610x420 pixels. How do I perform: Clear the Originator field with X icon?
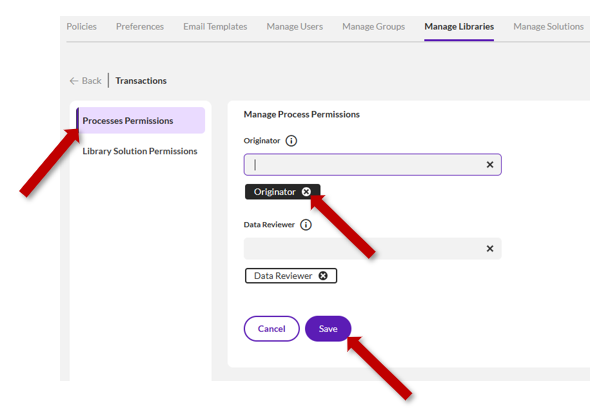(490, 165)
